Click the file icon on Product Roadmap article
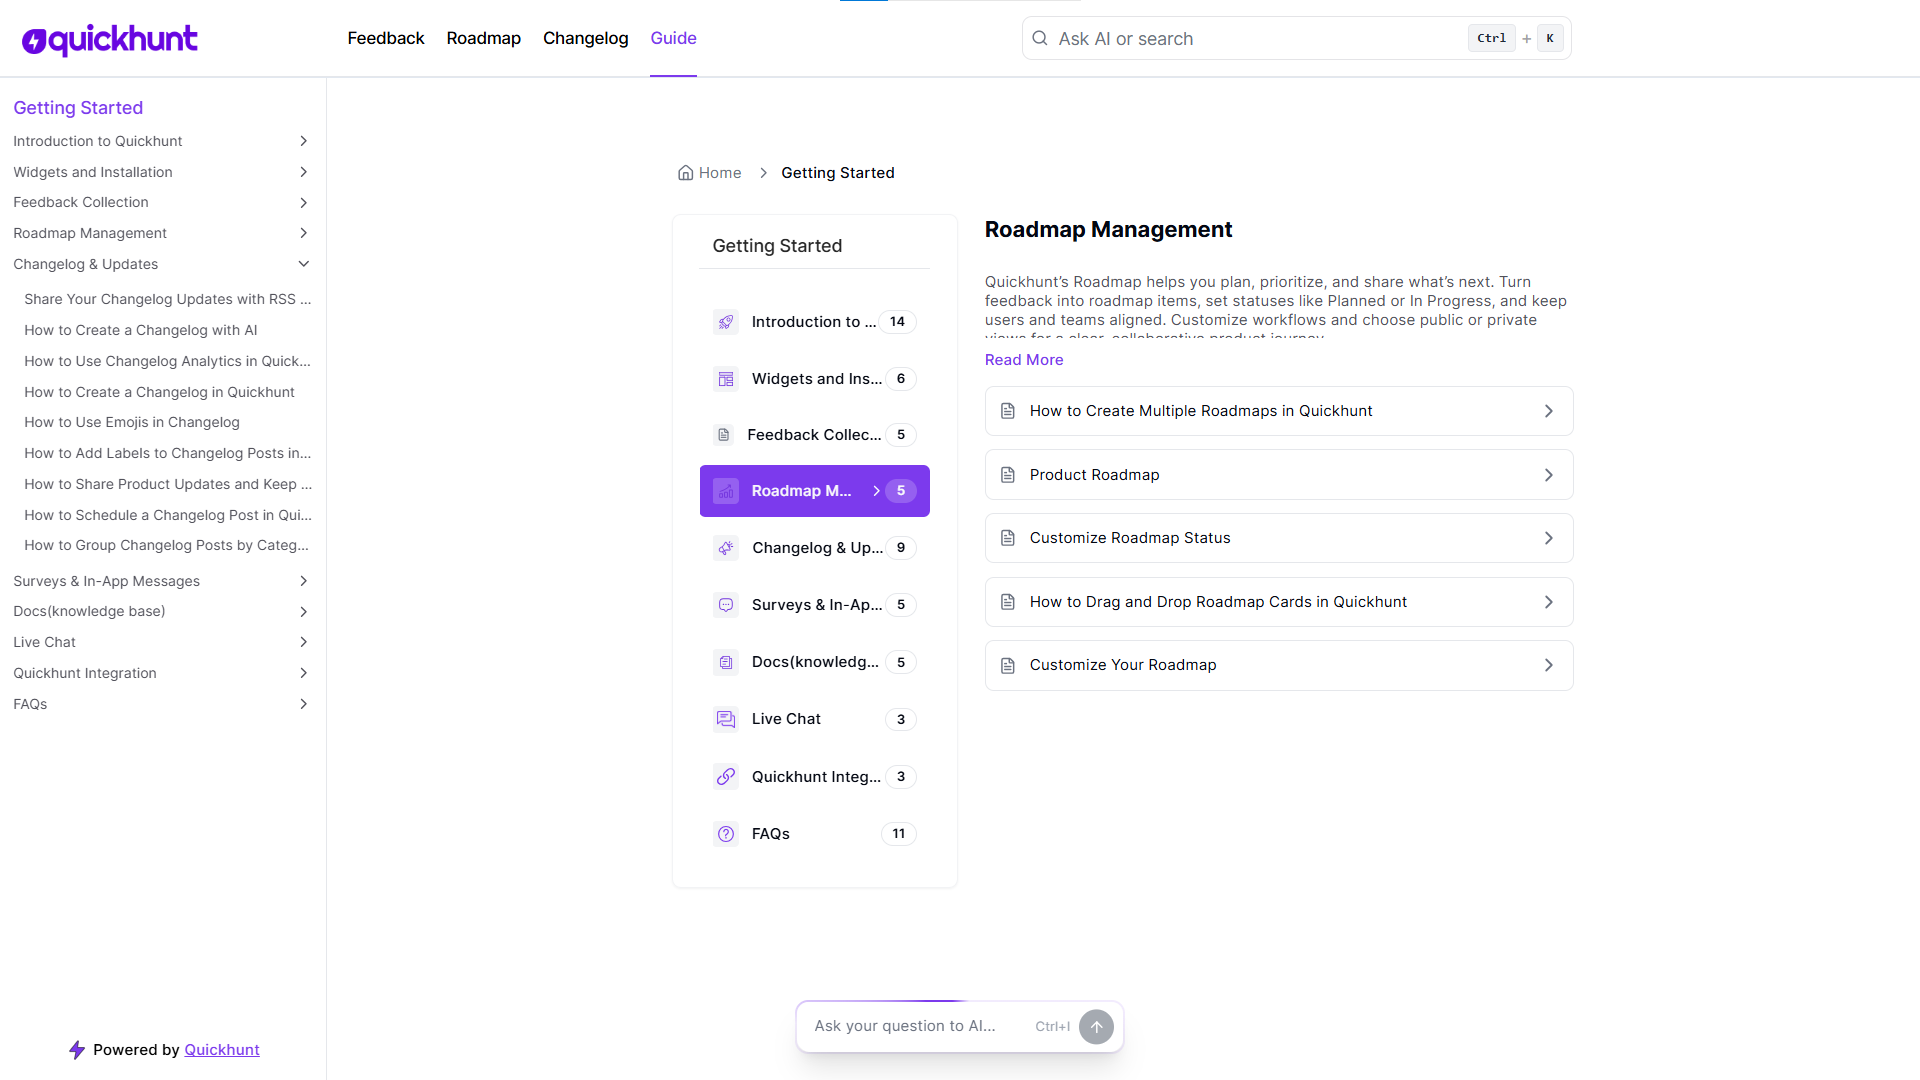The height and width of the screenshot is (1080, 1920). tap(1008, 475)
